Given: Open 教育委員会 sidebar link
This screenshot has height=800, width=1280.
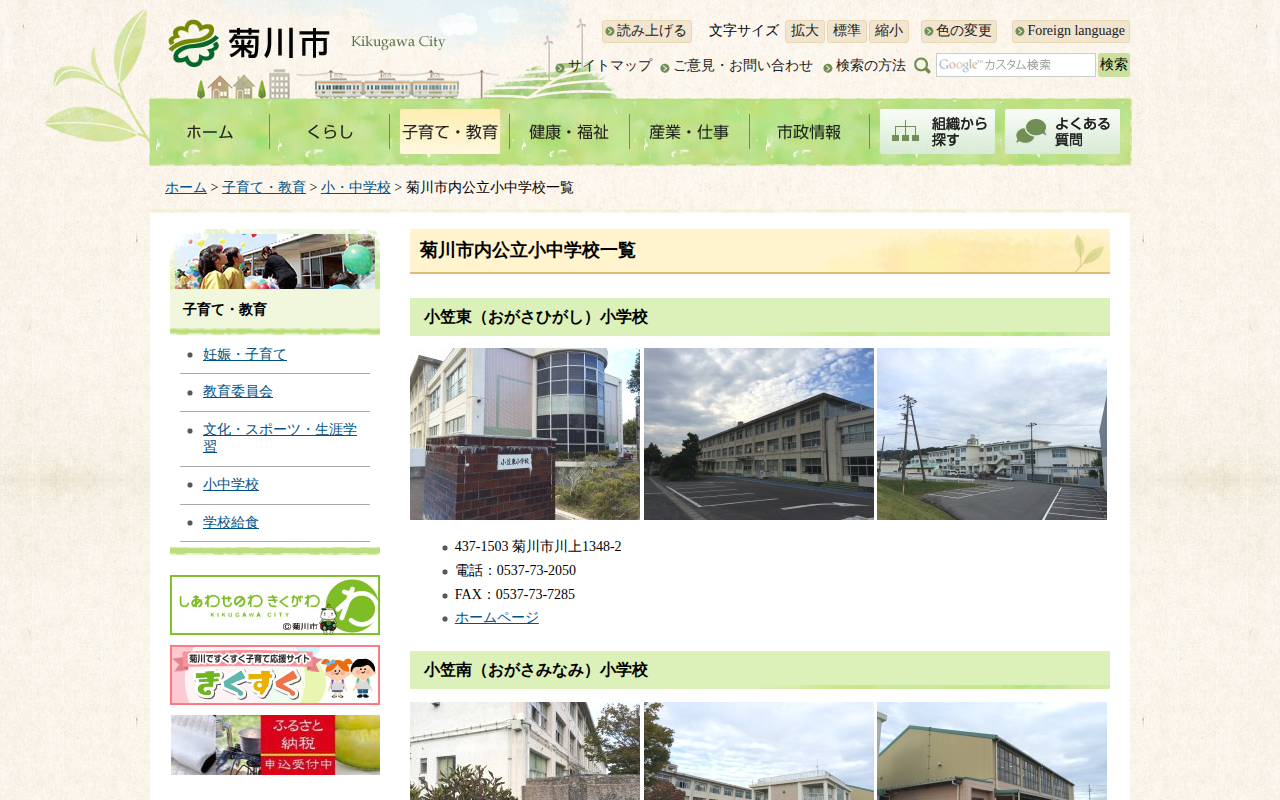Looking at the screenshot, I should point(238,392).
